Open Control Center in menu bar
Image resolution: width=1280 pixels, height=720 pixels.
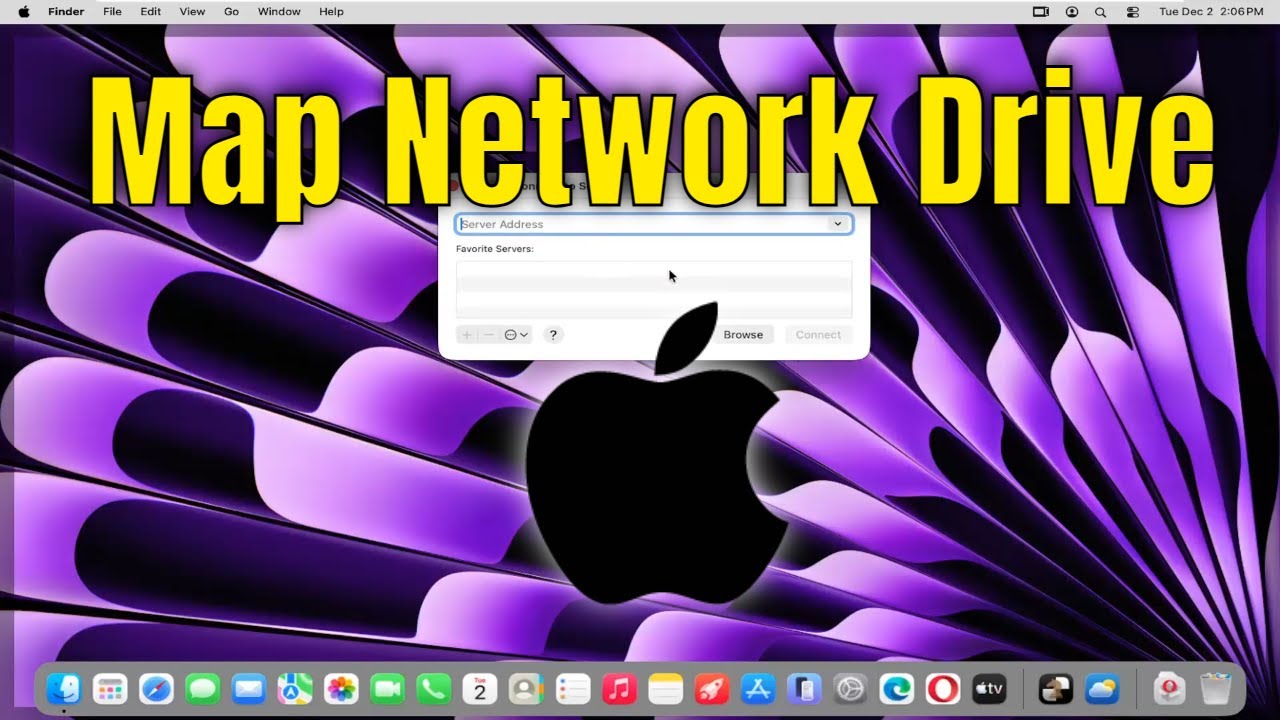(x=1132, y=12)
